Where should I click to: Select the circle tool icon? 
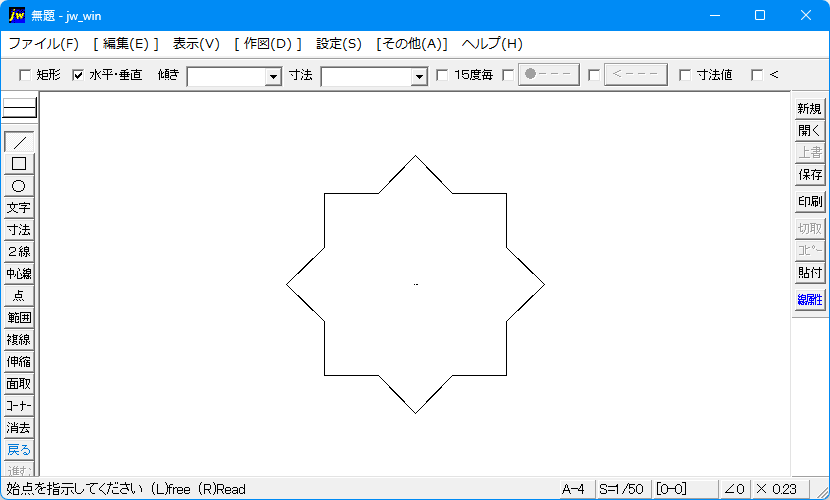coord(19,186)
